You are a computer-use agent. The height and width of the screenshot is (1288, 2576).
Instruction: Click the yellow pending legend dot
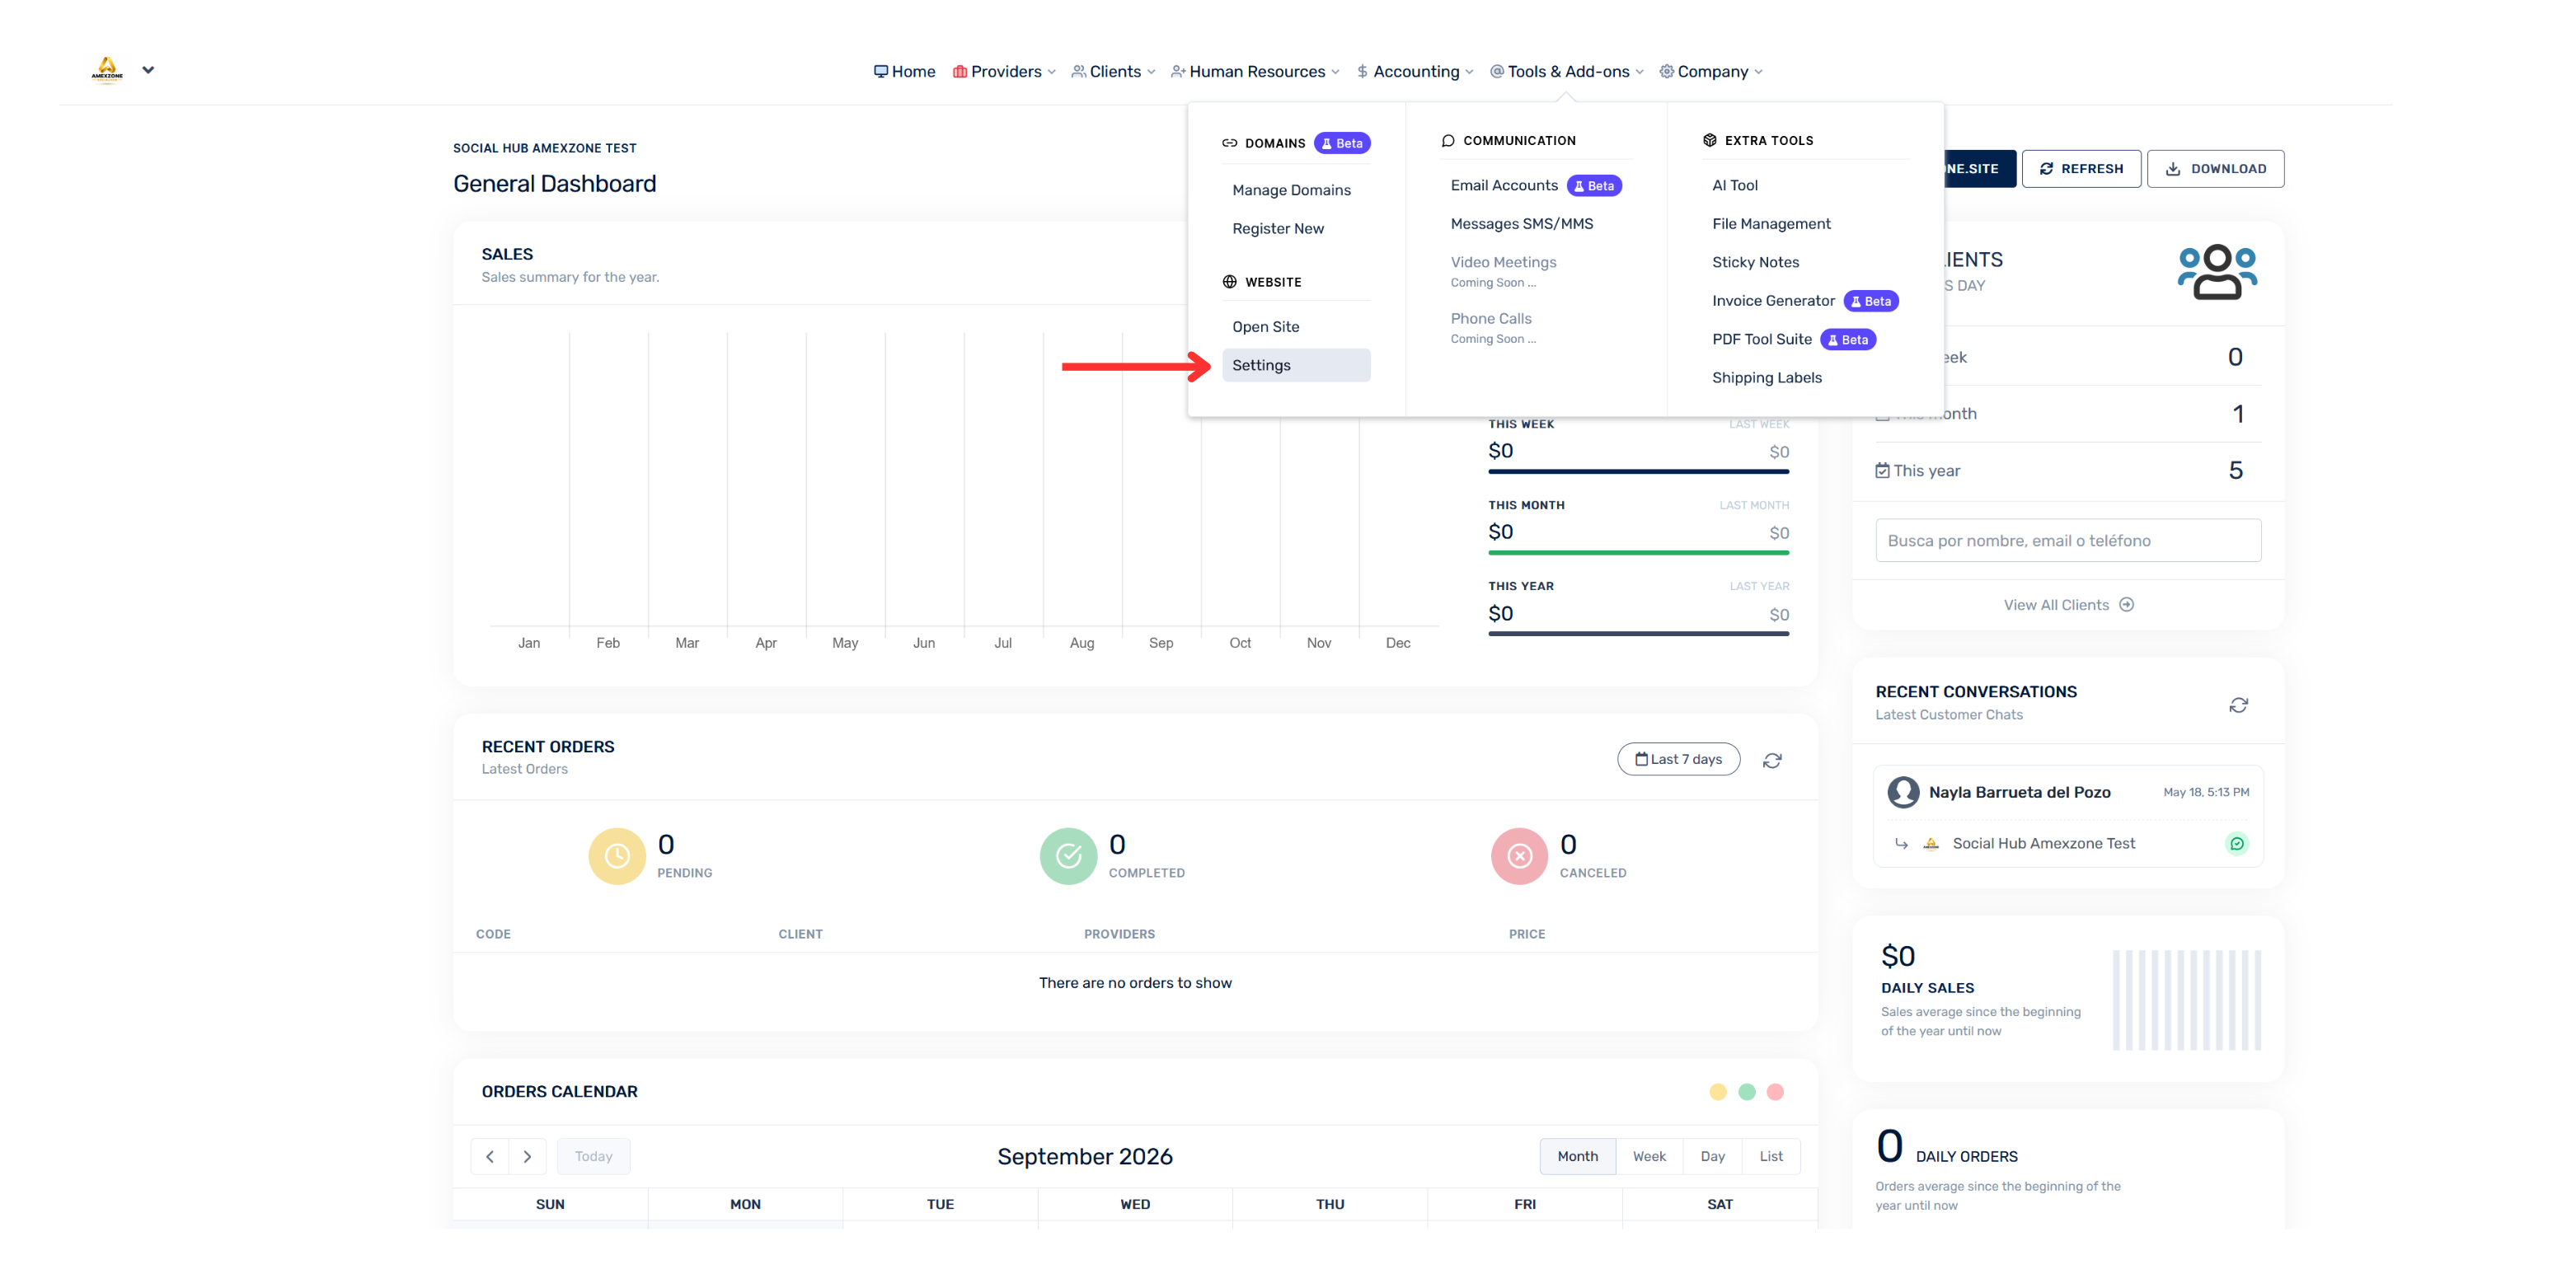pyautogui.click(x=1718, y=1092)
